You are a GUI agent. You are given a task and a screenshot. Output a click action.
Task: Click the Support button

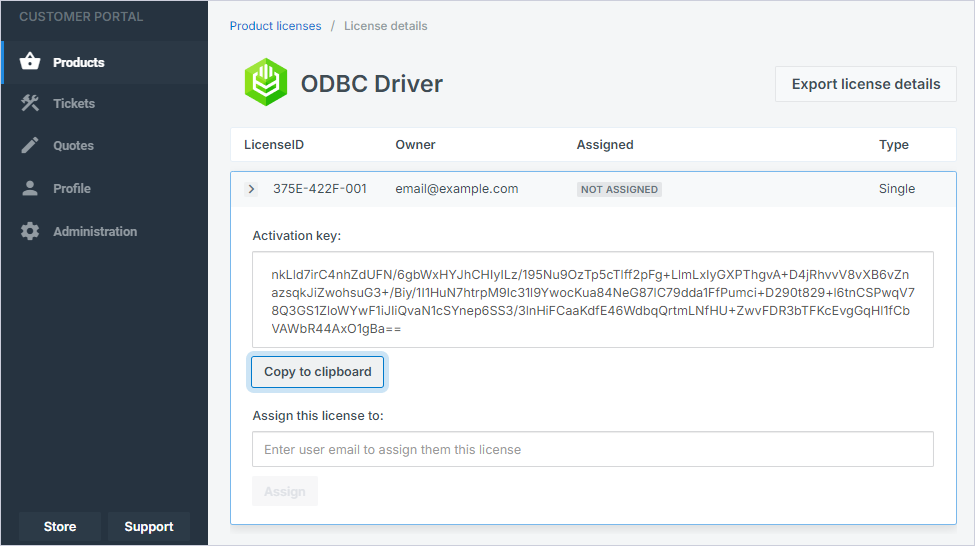coord(149,527)
